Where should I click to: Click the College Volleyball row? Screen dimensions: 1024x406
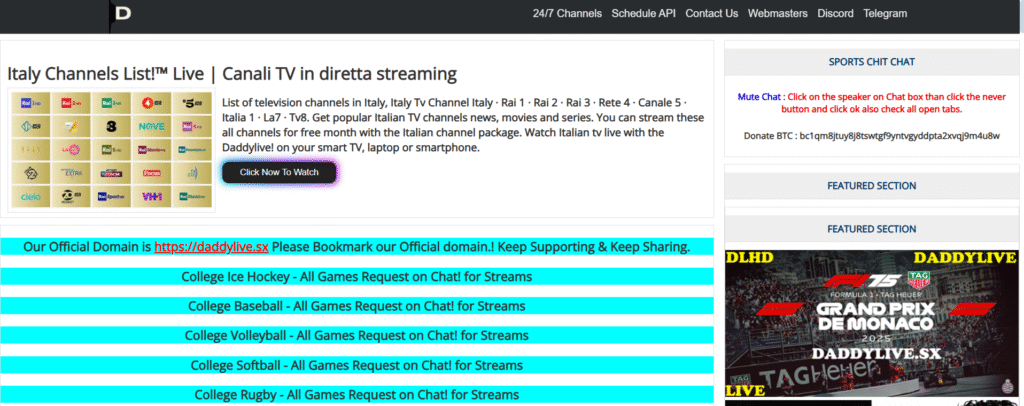[x=357, y=336]
